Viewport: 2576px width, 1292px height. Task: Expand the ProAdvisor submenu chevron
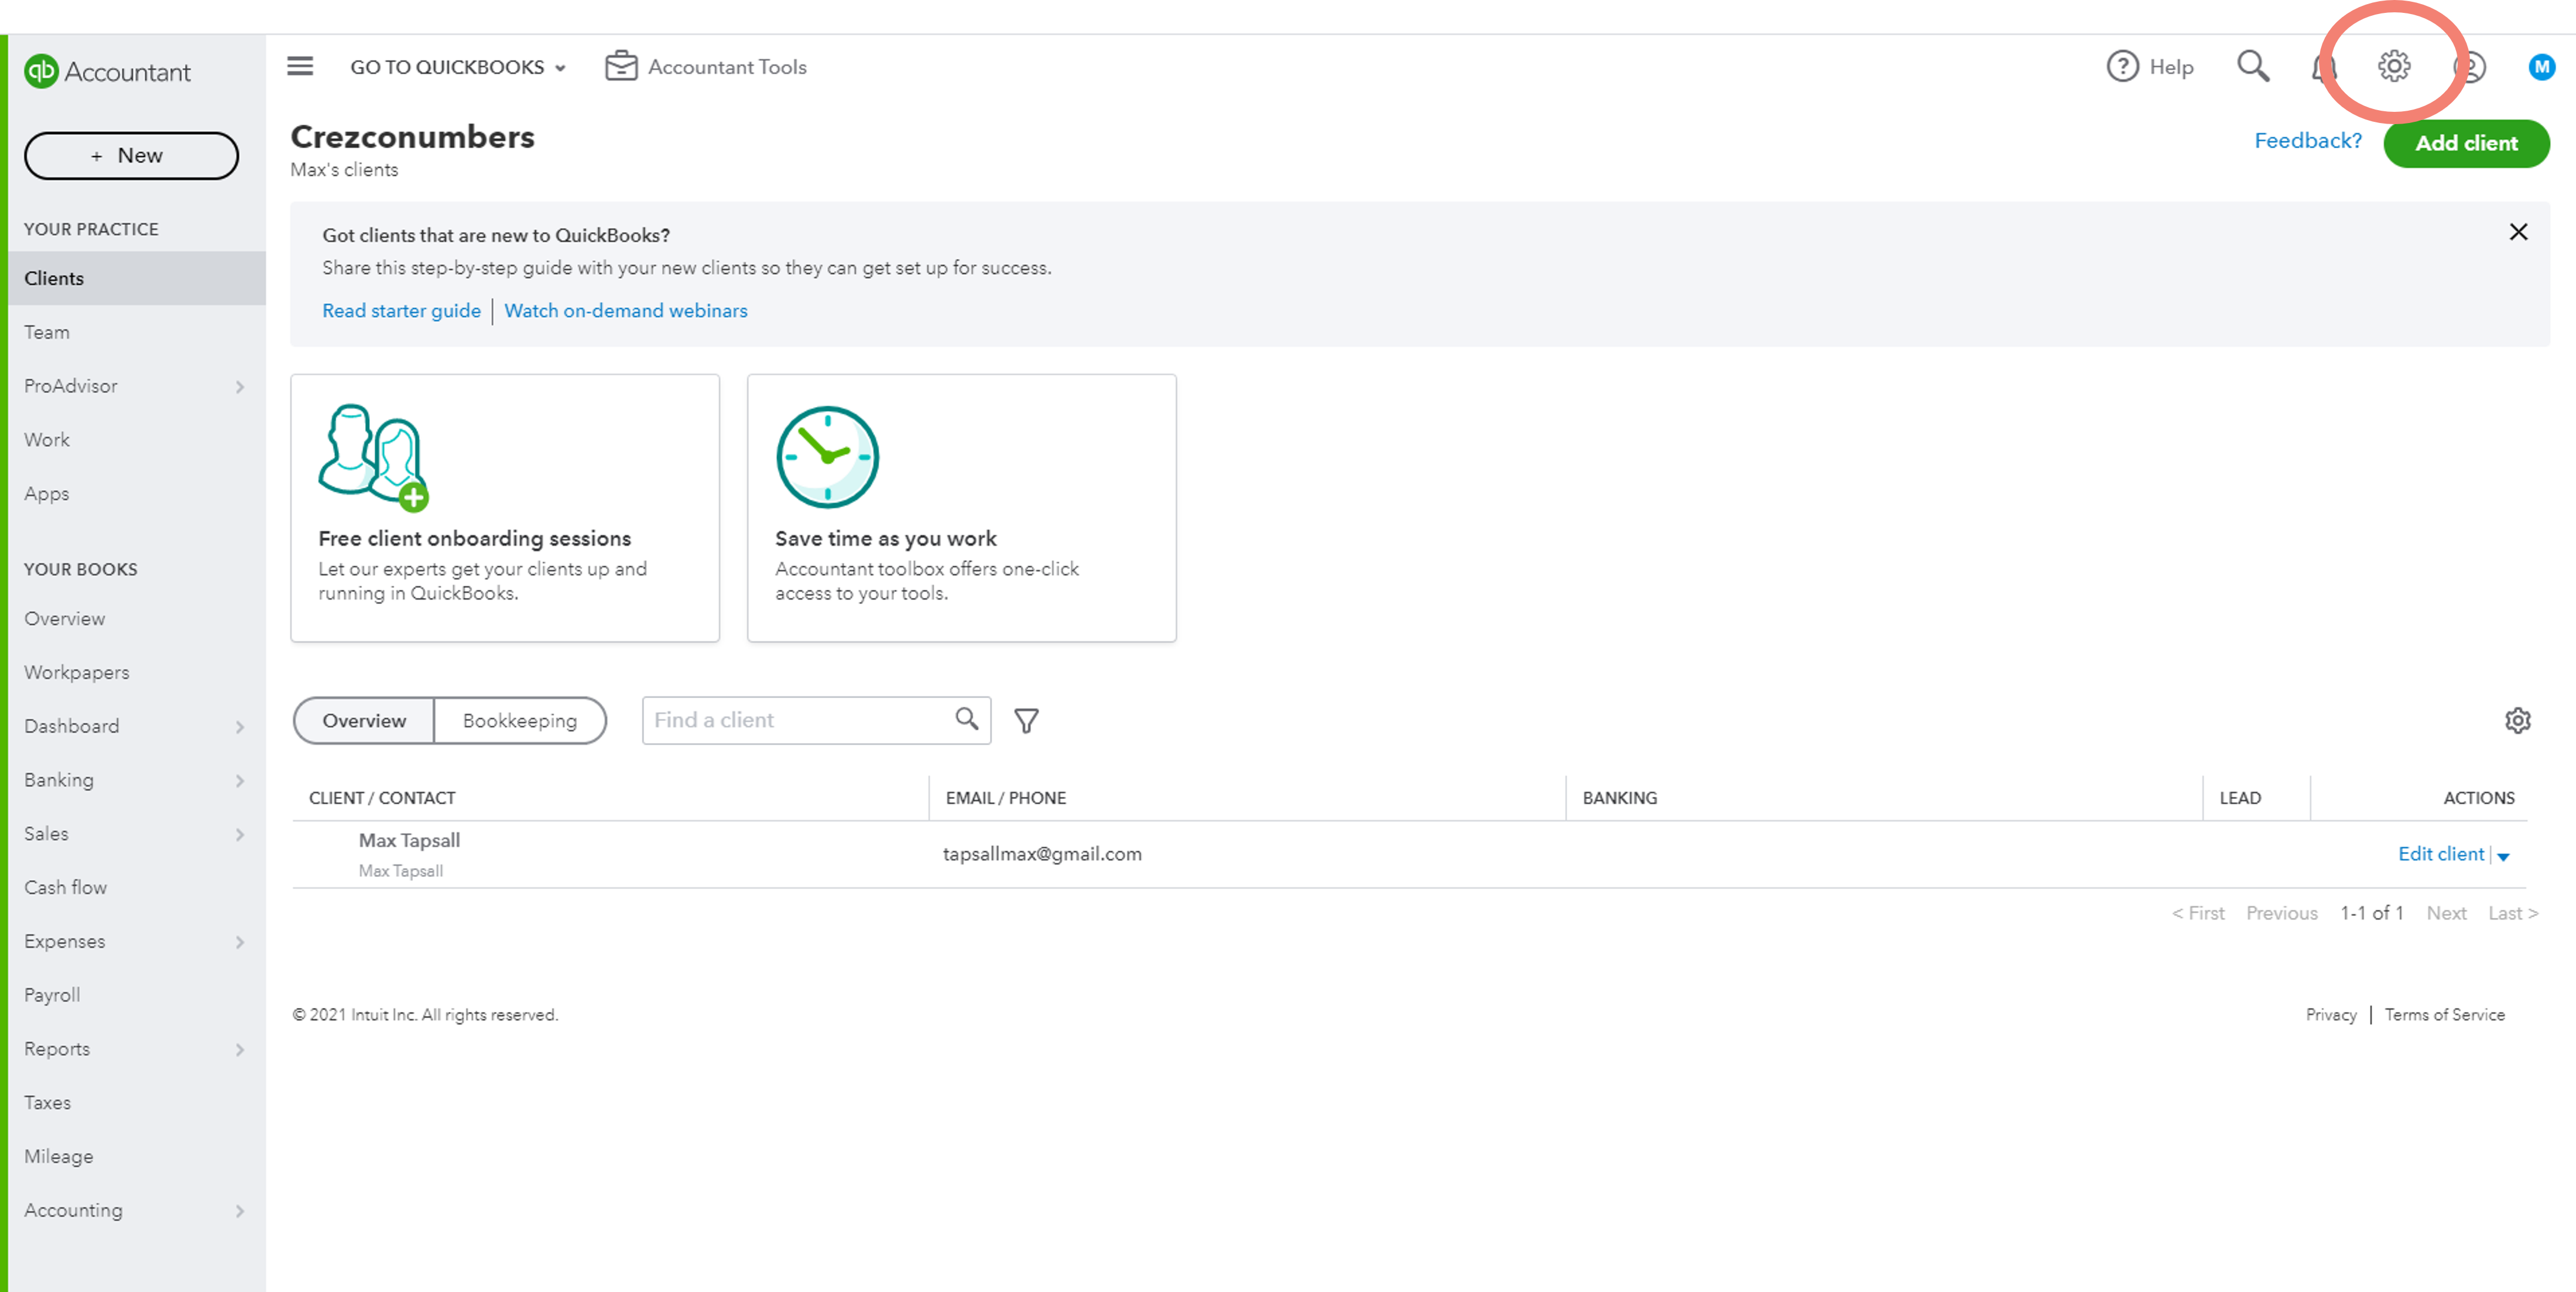(240, 387)
